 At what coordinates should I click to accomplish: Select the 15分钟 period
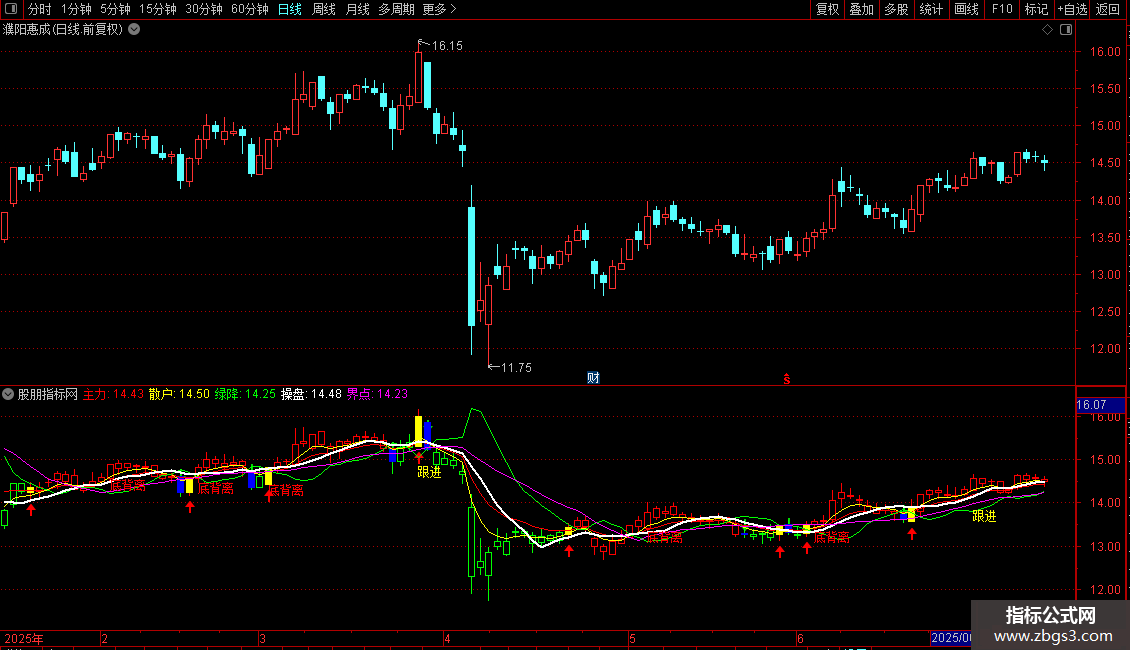158,9
